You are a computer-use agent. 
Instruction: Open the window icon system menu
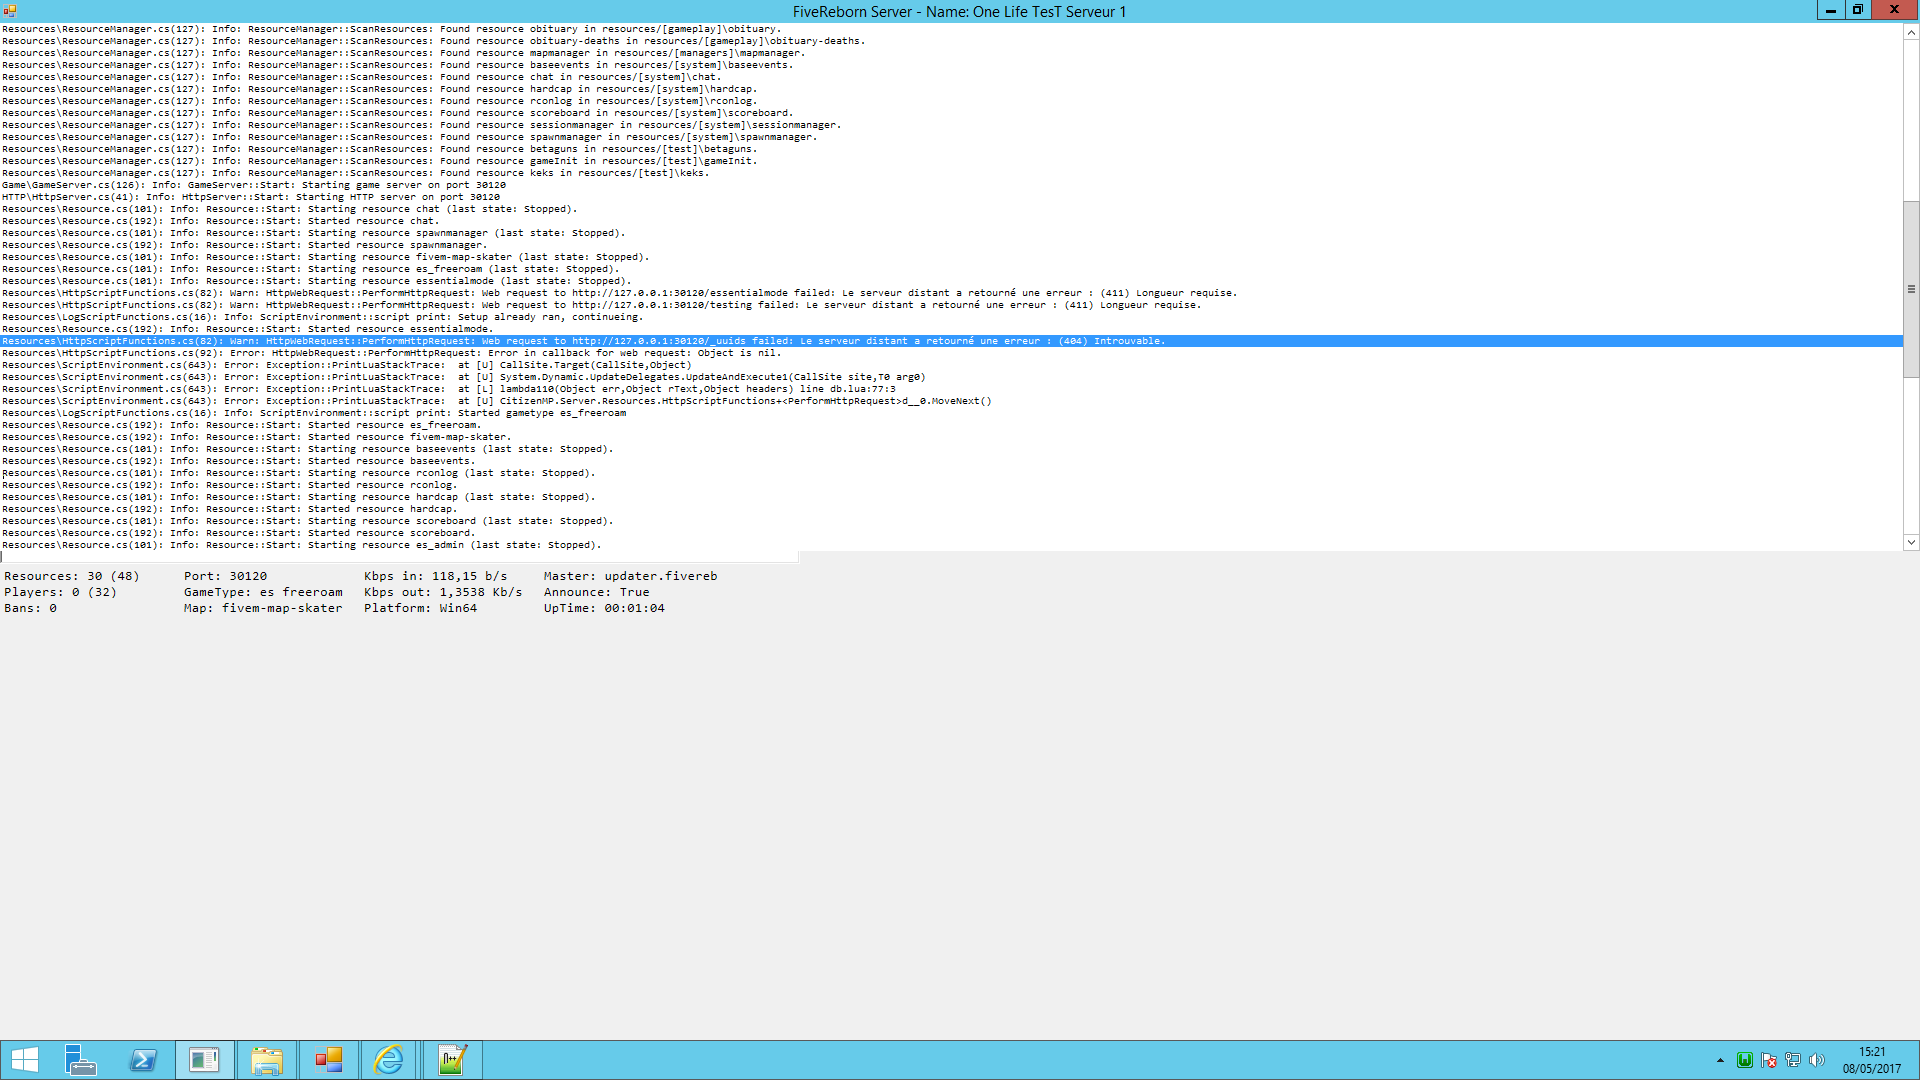[10, 11]
